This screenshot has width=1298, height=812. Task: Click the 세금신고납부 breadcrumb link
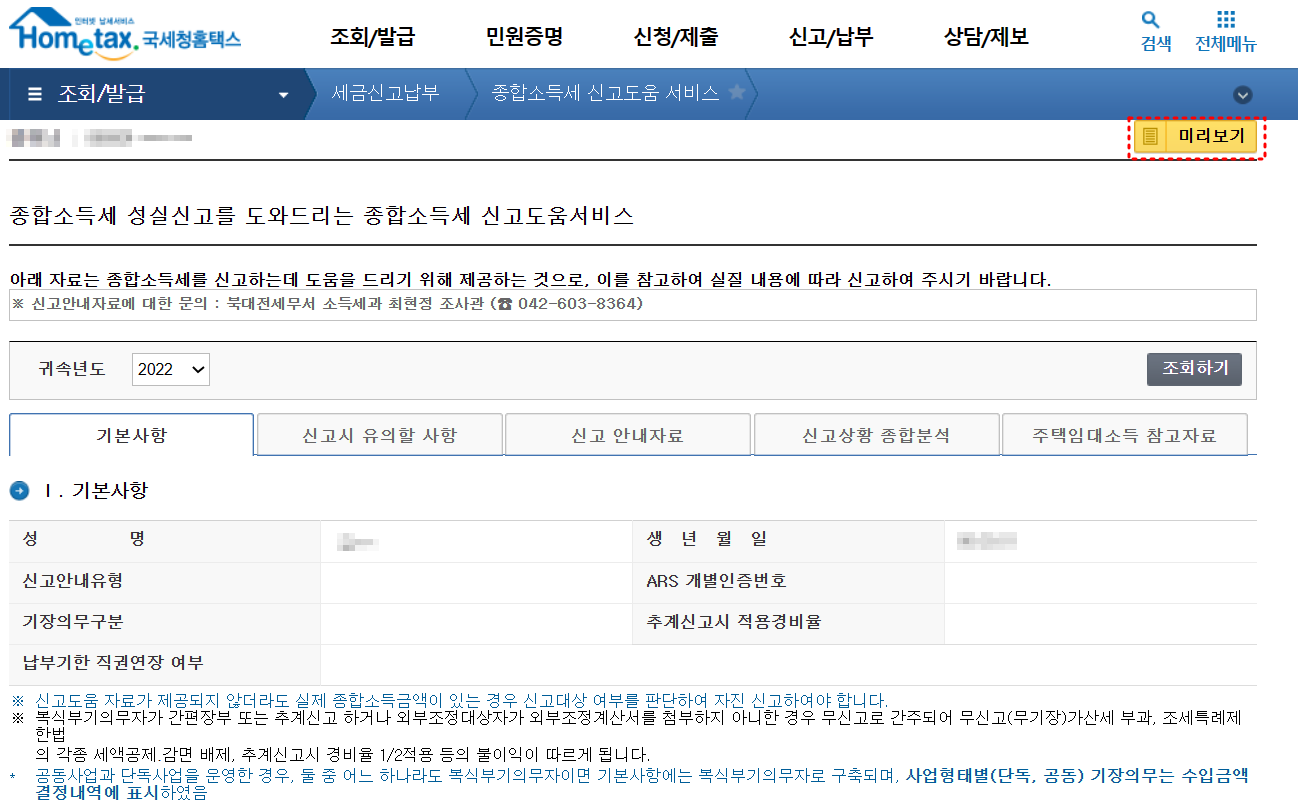coord(387,94)
